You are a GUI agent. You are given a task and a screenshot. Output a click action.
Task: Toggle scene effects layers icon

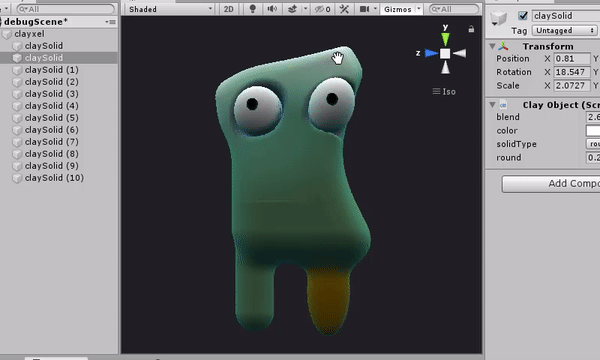point(292,9)
